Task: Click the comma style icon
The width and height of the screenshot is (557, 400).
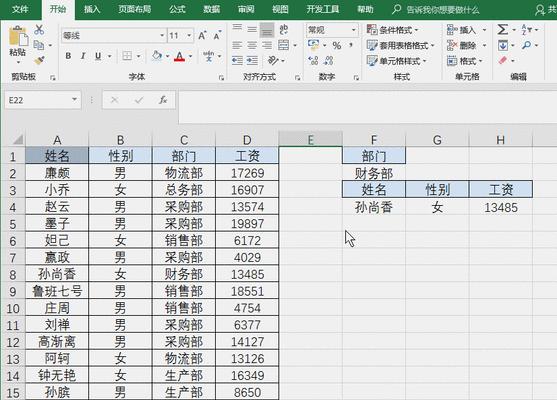Action: pyautogui.click(x=351, y=45)
